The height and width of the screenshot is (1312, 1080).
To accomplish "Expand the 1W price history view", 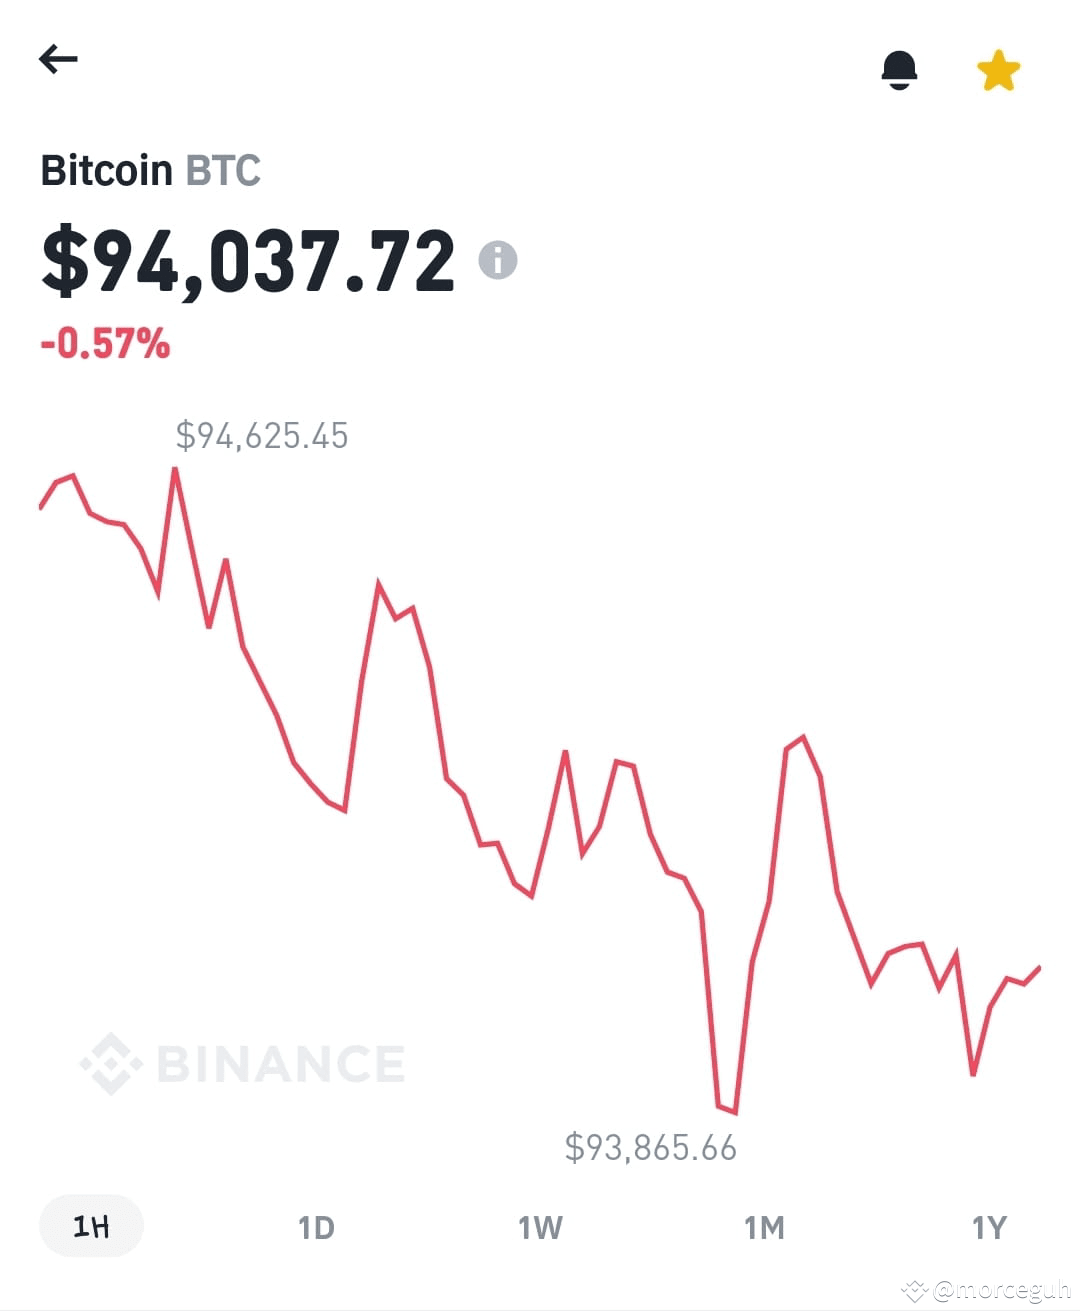I will [540, 1225].
